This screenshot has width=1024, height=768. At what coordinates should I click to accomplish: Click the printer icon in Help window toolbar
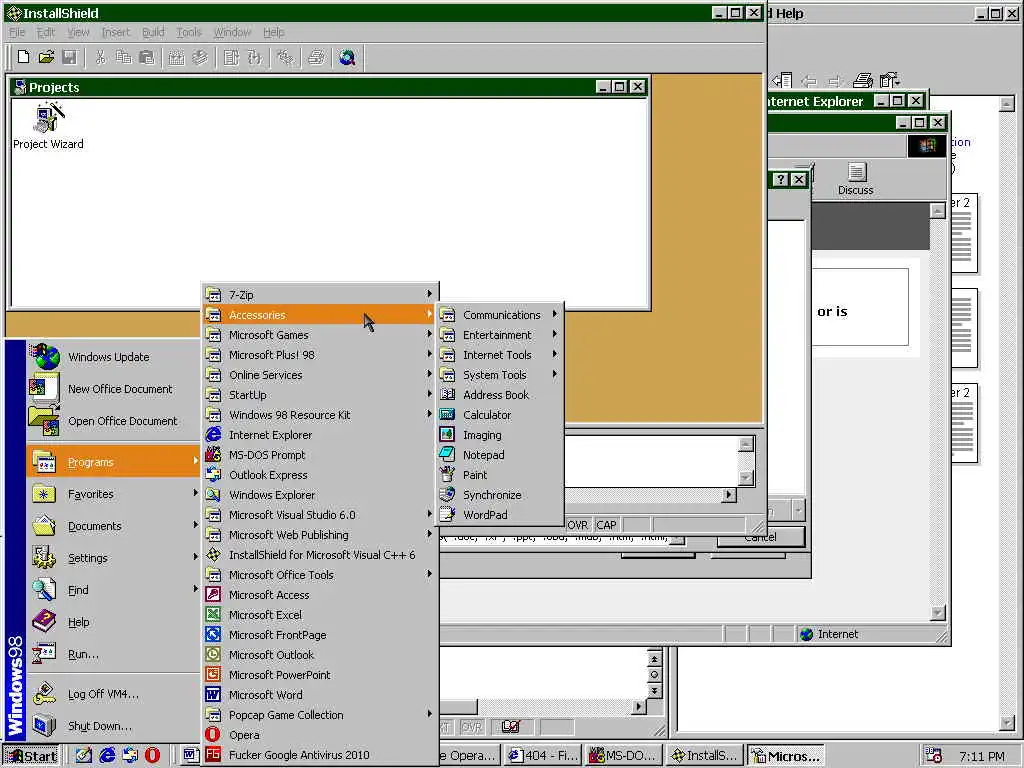pos(863,80)
